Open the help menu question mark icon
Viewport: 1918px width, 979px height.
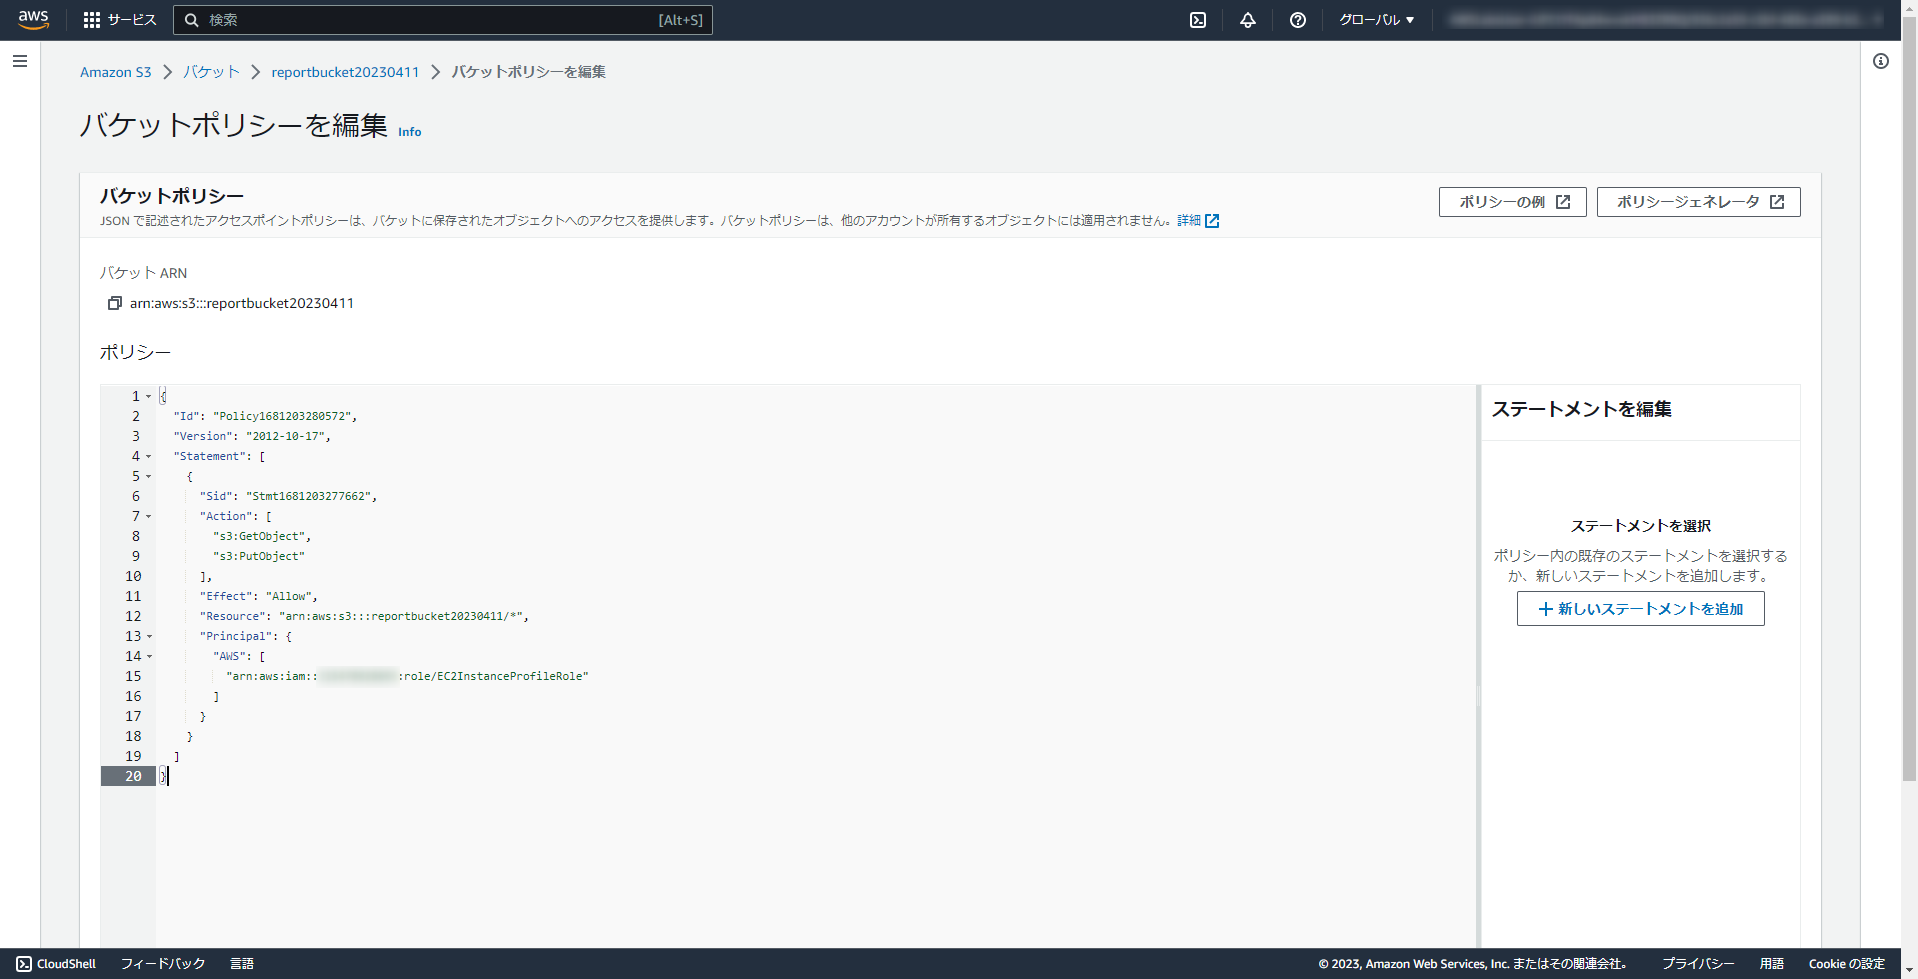(1297, 19)
